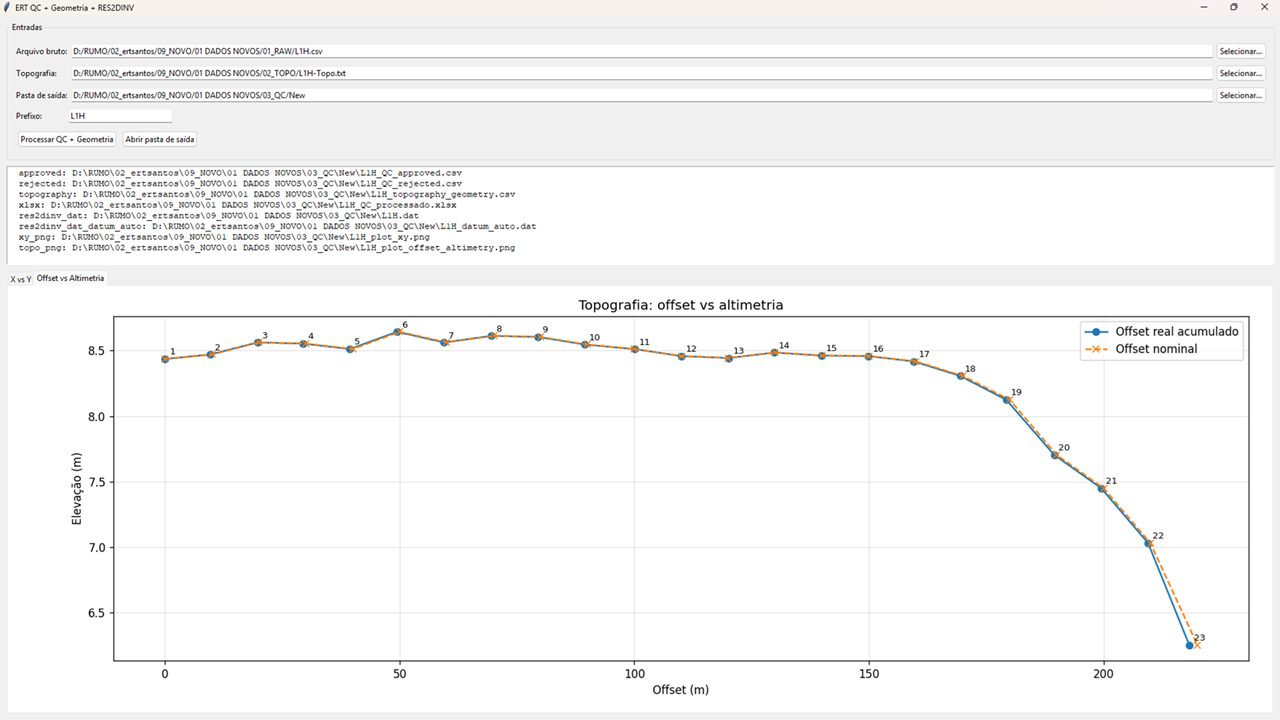
Task: Focus the Pasta de saída path field
Action: pyautogui.click(x=641, y=95)
